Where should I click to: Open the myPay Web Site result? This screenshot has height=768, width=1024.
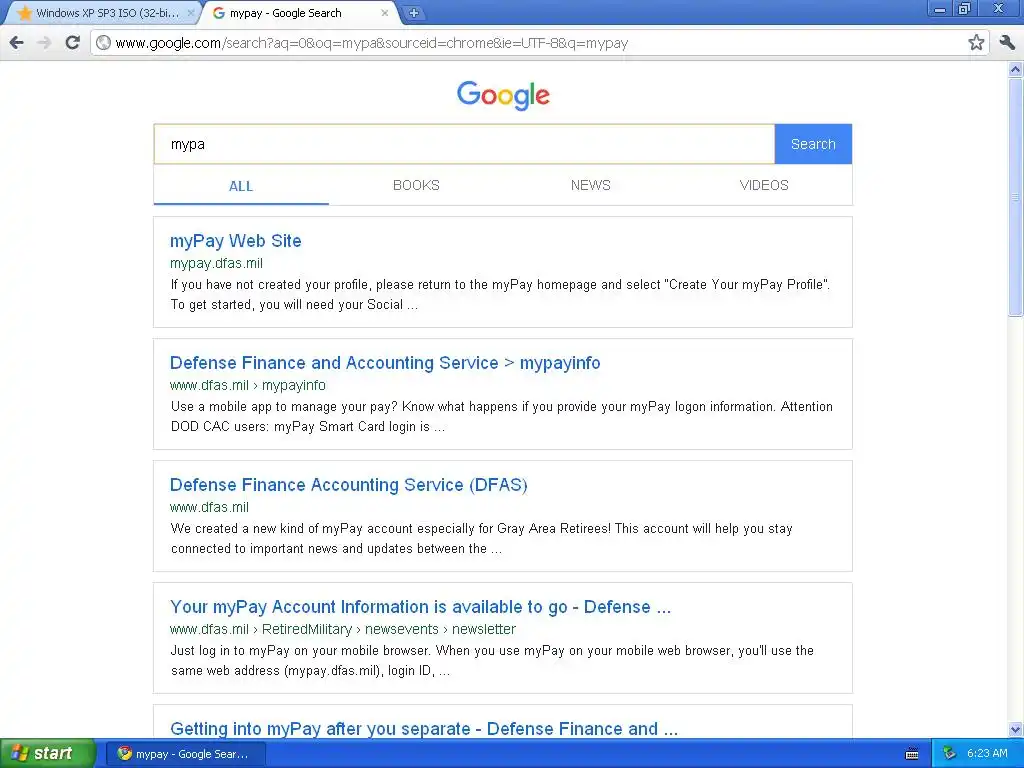click(x=236, y=241)
